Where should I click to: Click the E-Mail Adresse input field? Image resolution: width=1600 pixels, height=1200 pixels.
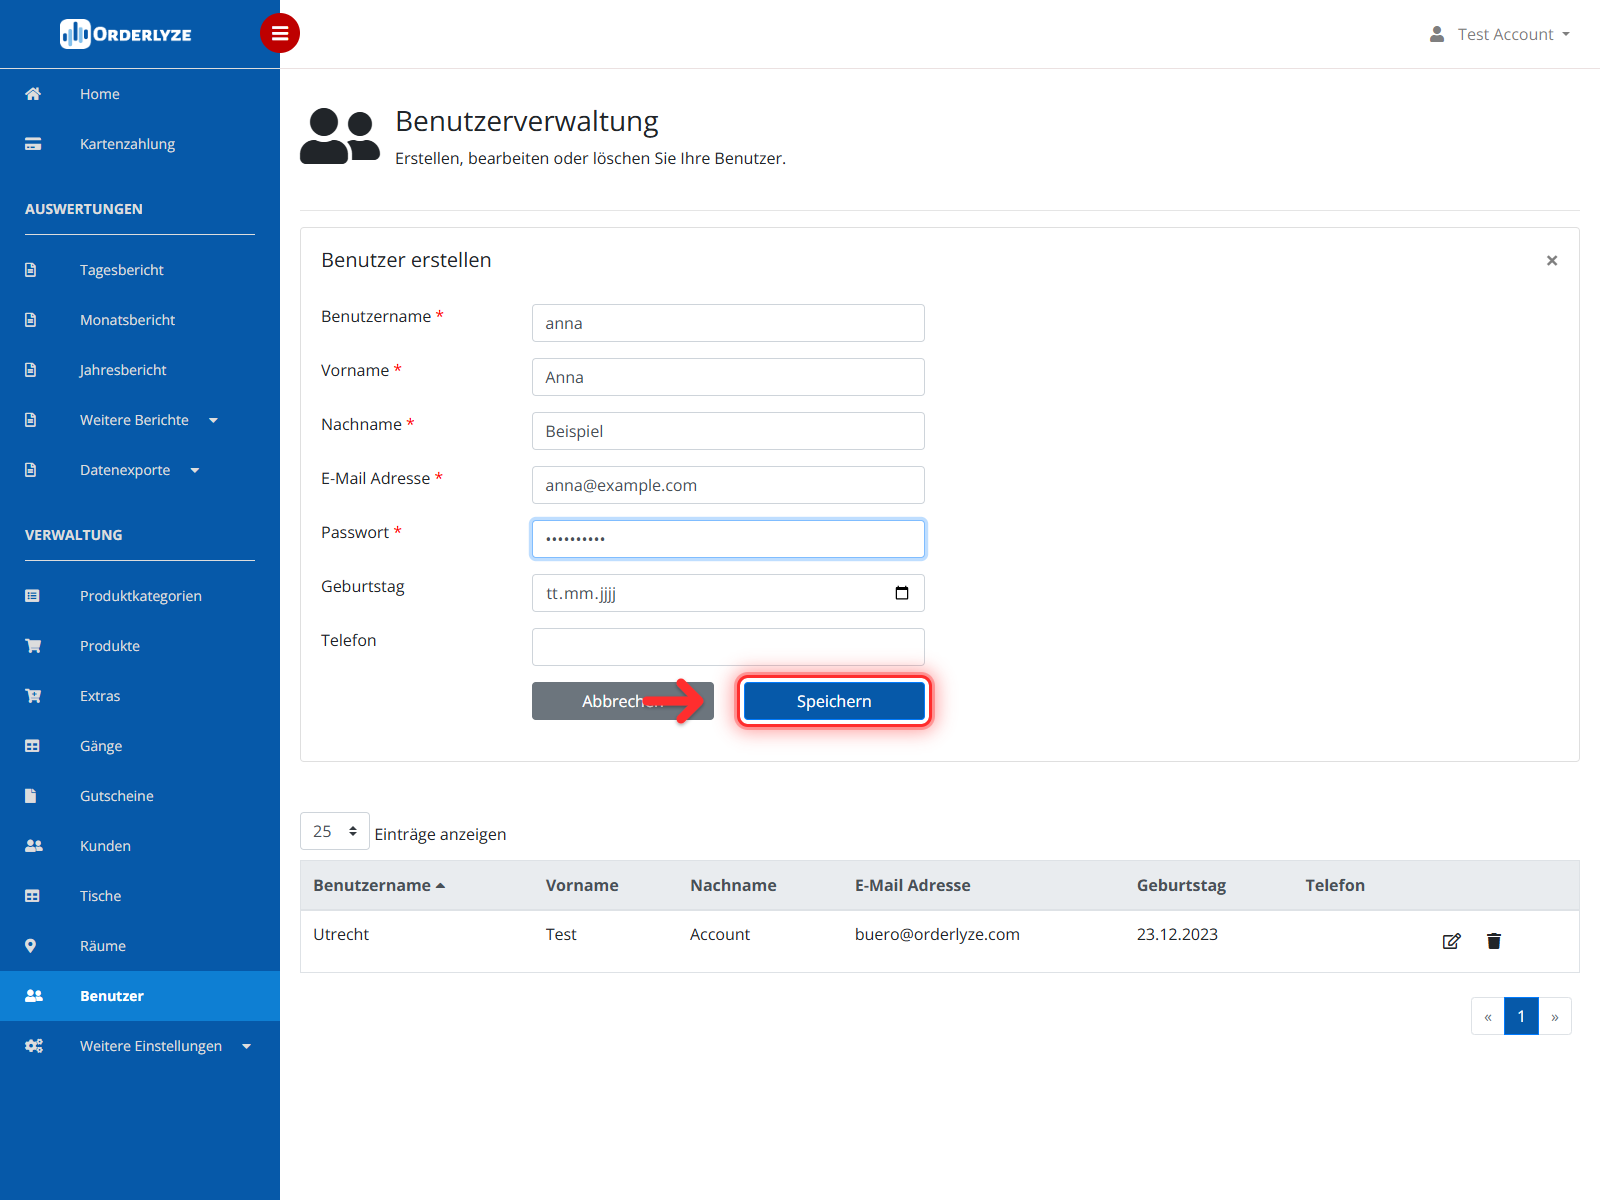tap(728, 485)
